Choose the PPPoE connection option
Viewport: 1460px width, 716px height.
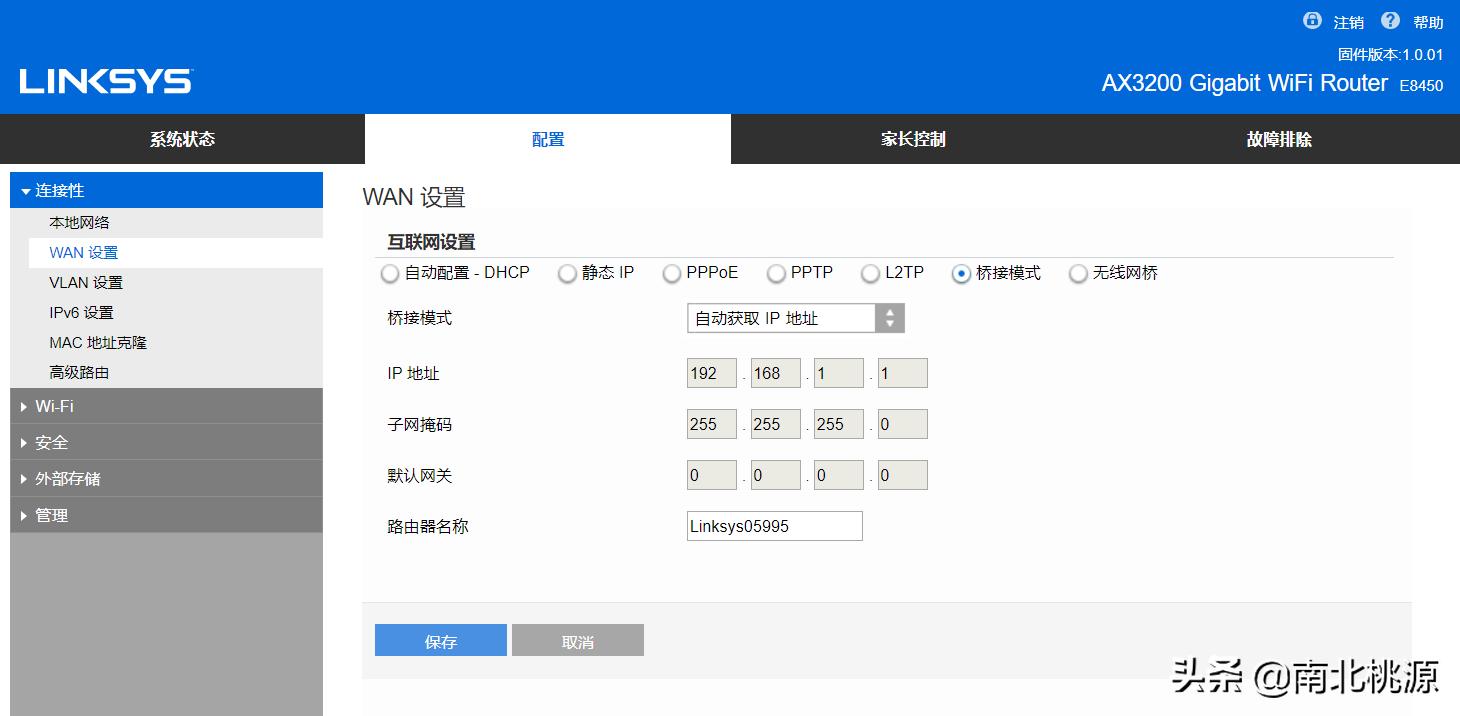tap(671, 272)
